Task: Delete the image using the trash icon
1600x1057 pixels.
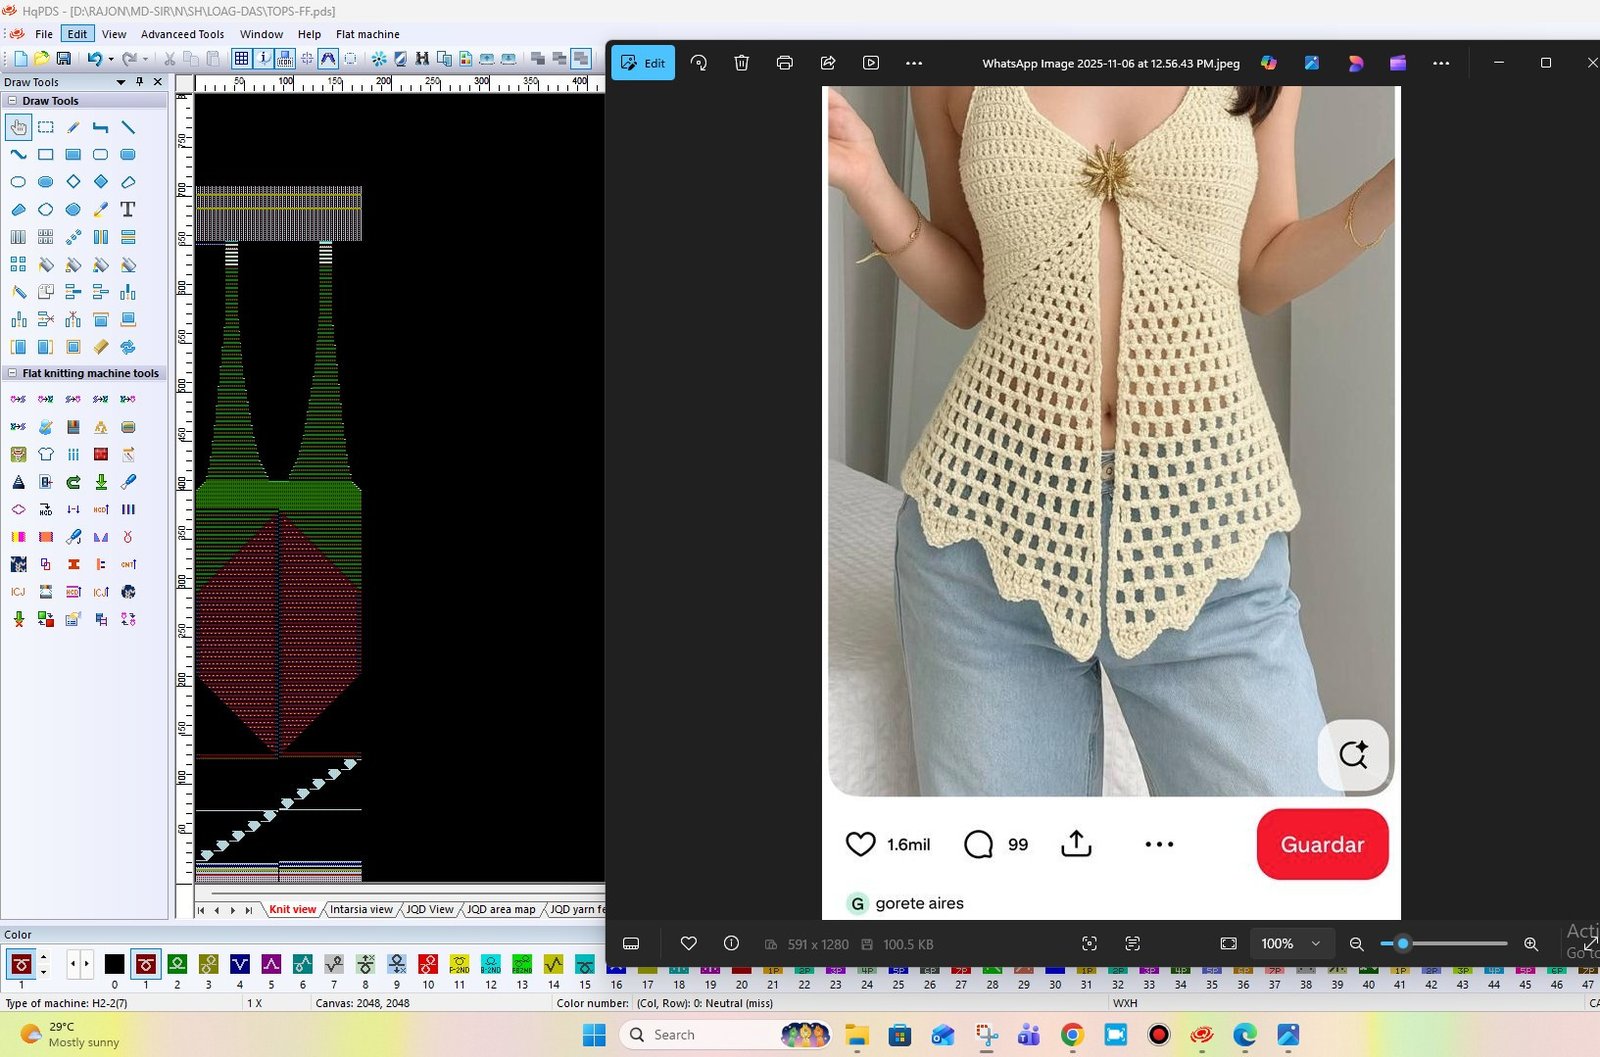Action: pyautogui.click(x=741, y=63)
